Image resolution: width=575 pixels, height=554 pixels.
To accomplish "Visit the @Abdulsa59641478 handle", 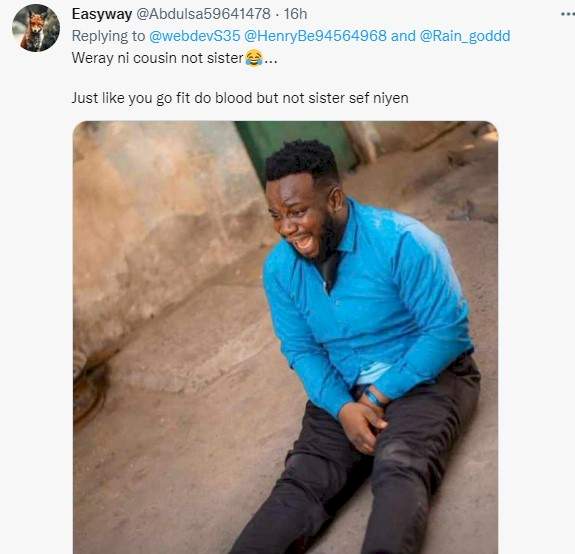I will (203, 14).
